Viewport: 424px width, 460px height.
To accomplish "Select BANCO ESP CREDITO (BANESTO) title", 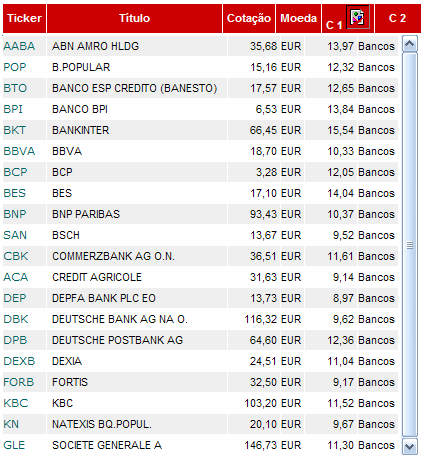I will (135, 88).
